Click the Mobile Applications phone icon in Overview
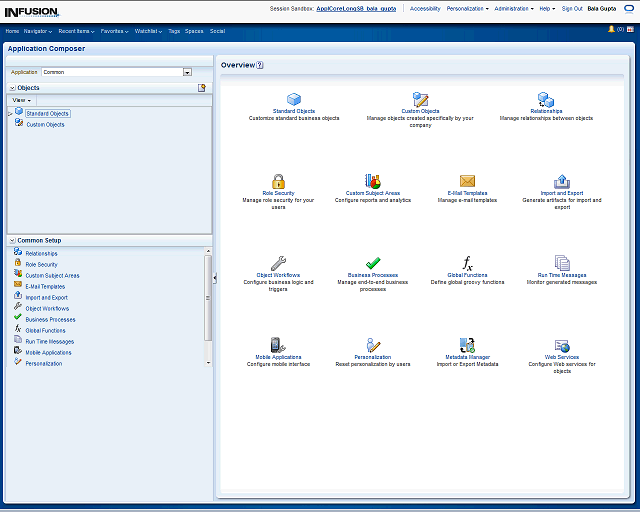 (x=278, y=346)
